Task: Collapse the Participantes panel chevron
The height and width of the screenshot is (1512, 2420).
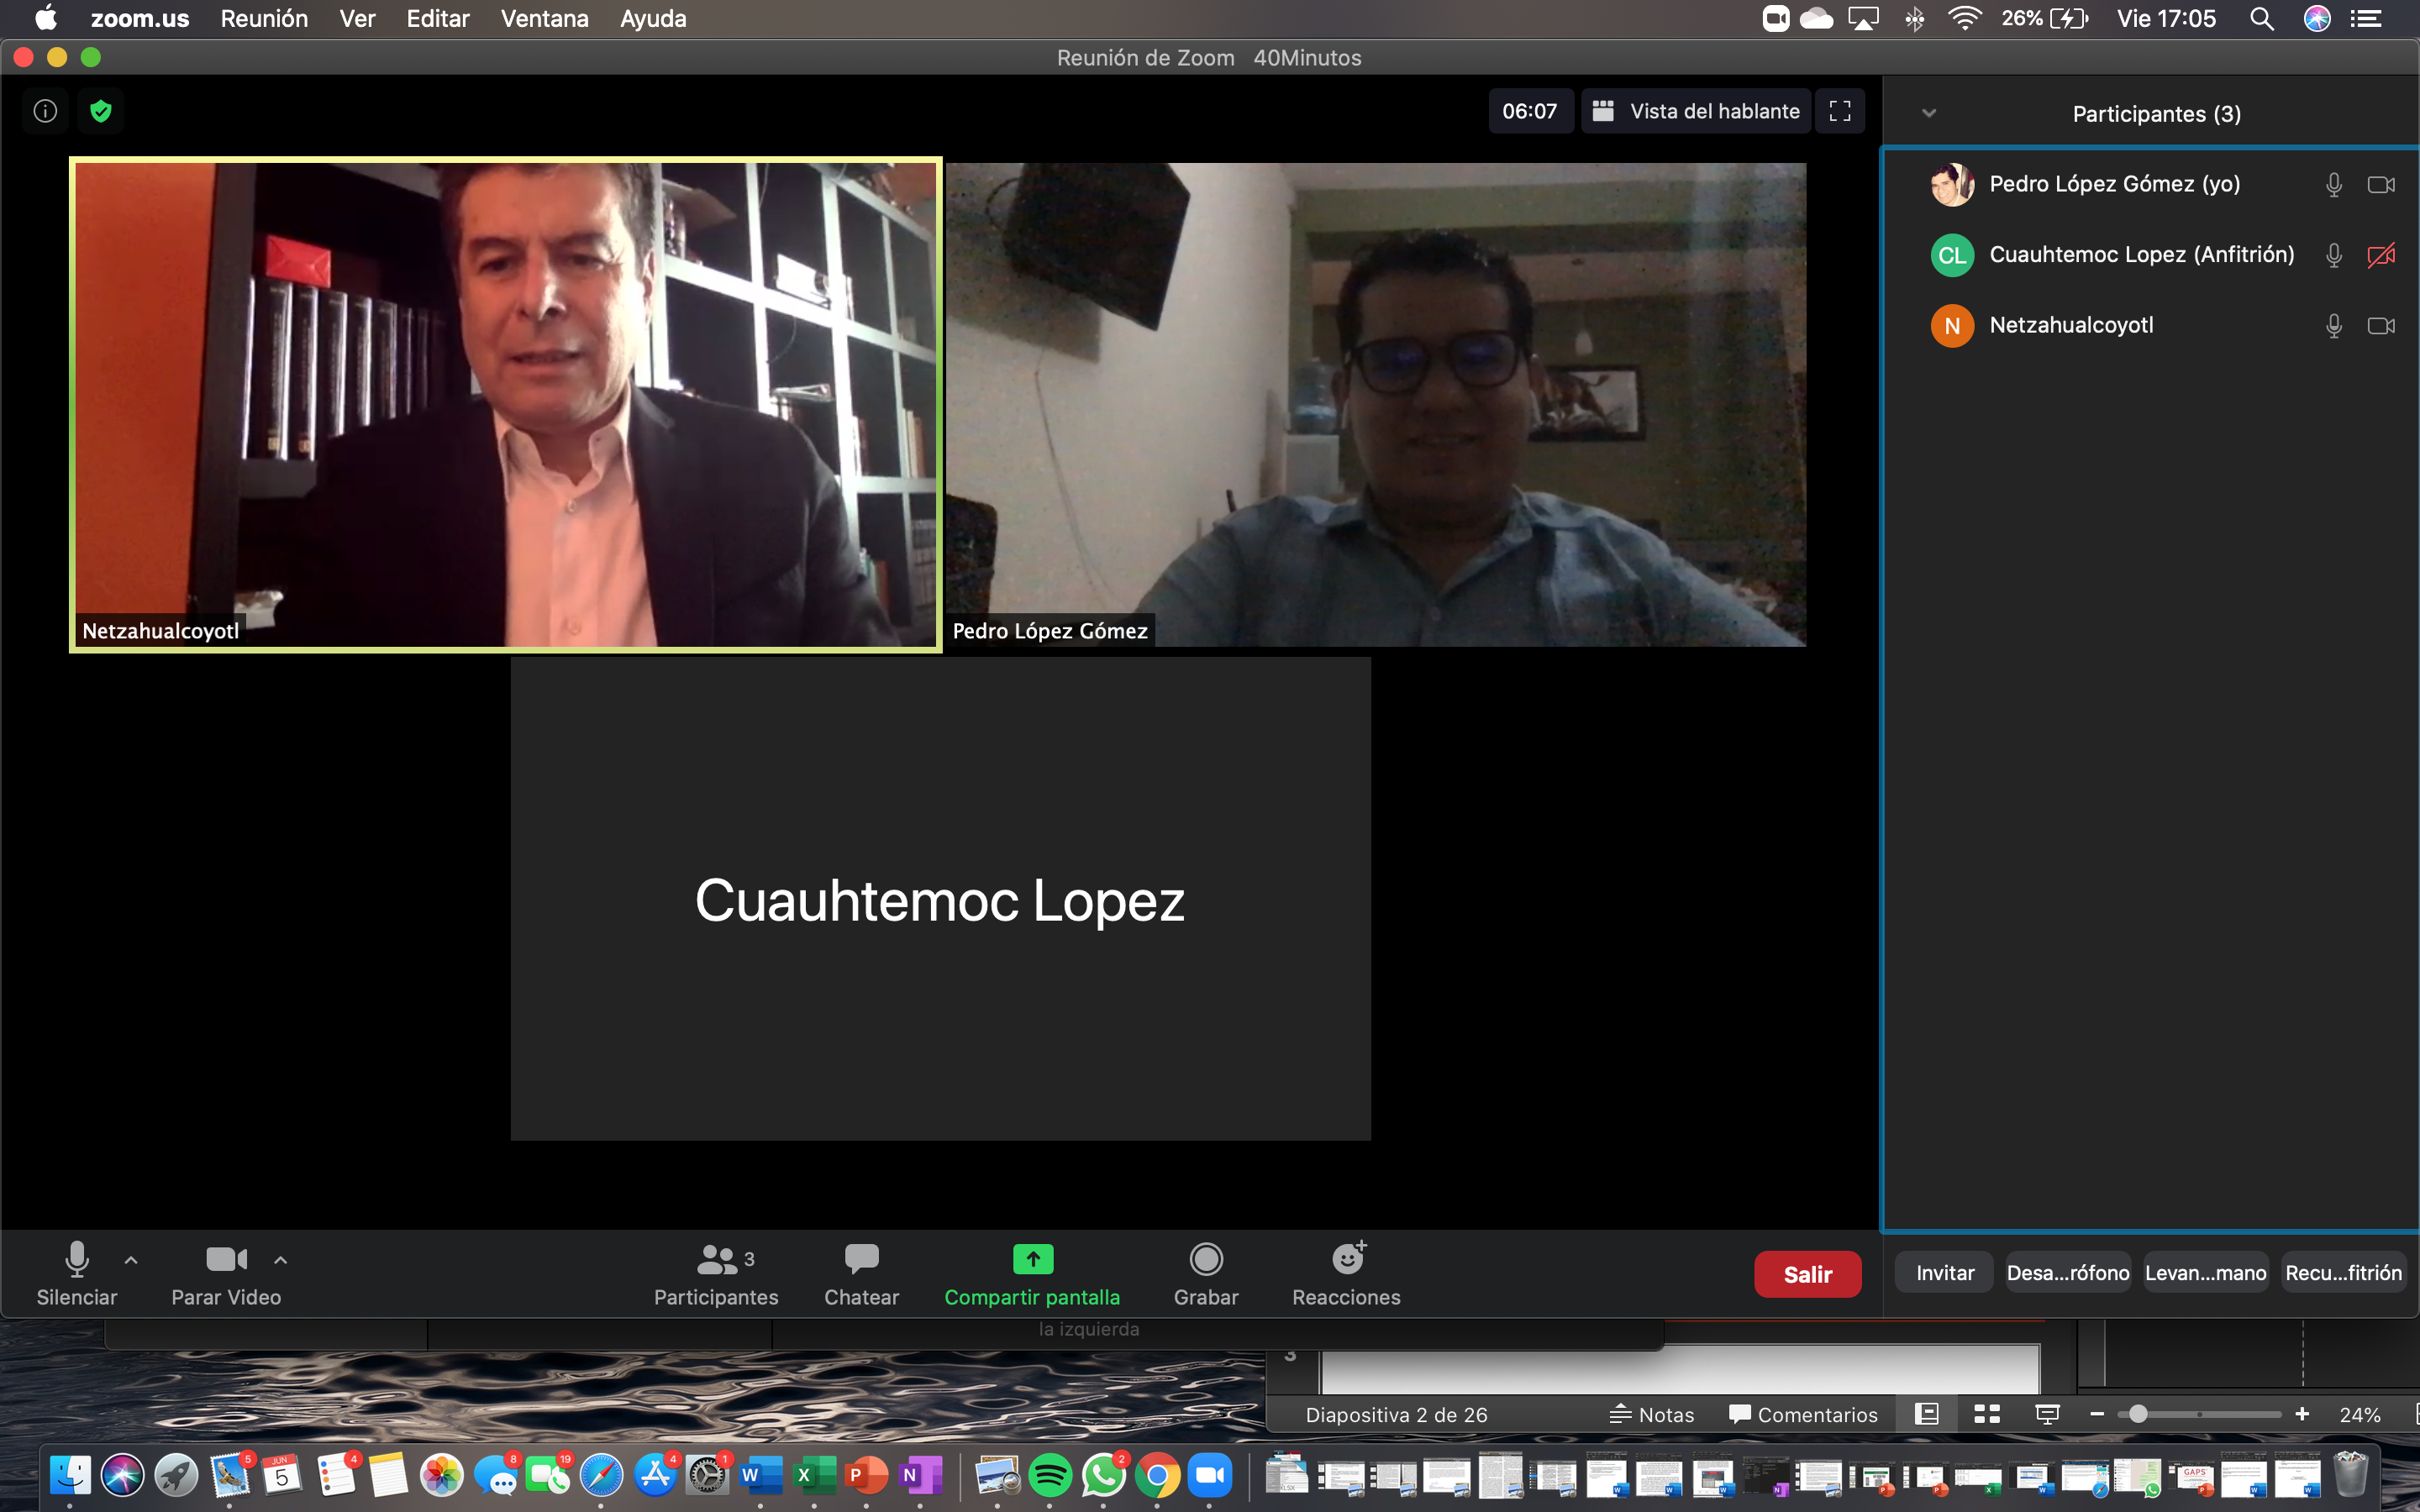Action: (x=1929, y=113)
